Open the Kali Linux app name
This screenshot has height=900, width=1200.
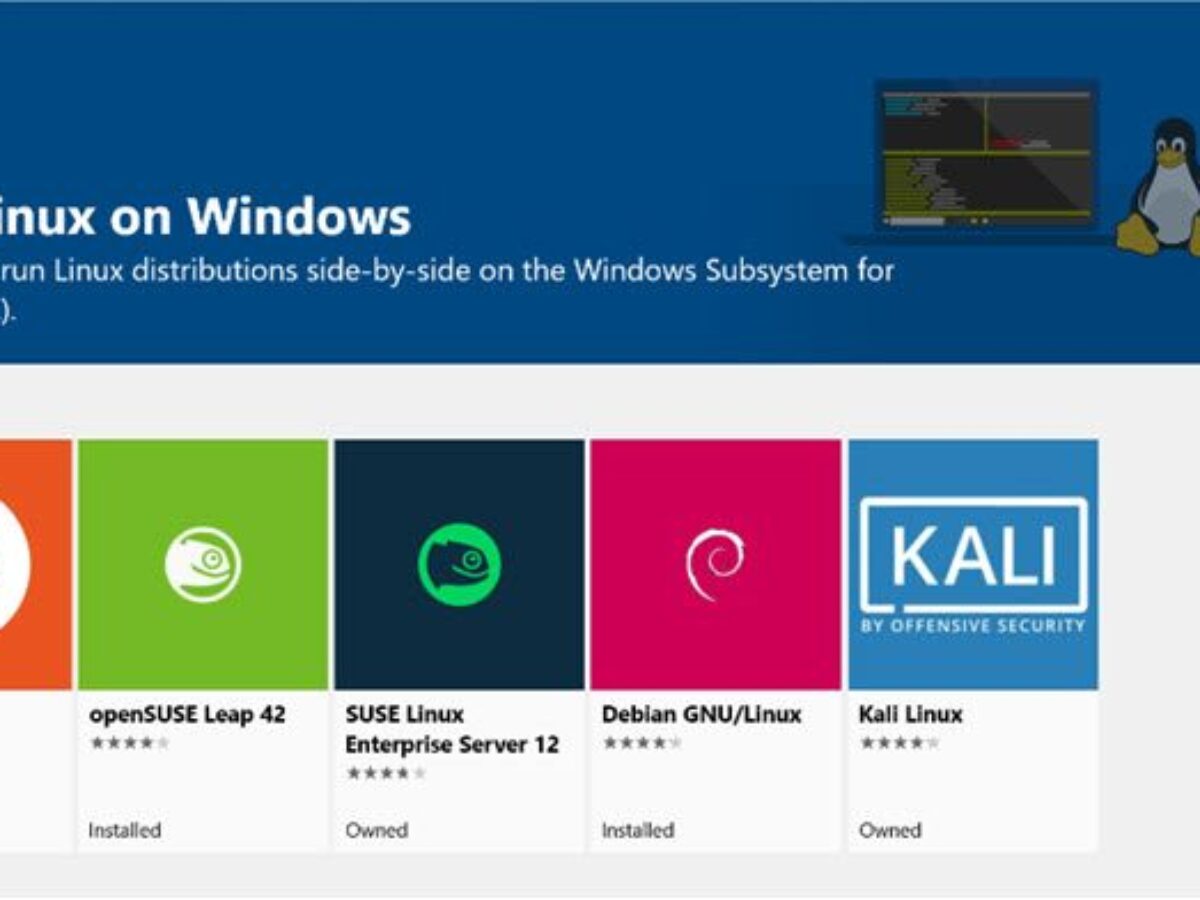[910, 715]
